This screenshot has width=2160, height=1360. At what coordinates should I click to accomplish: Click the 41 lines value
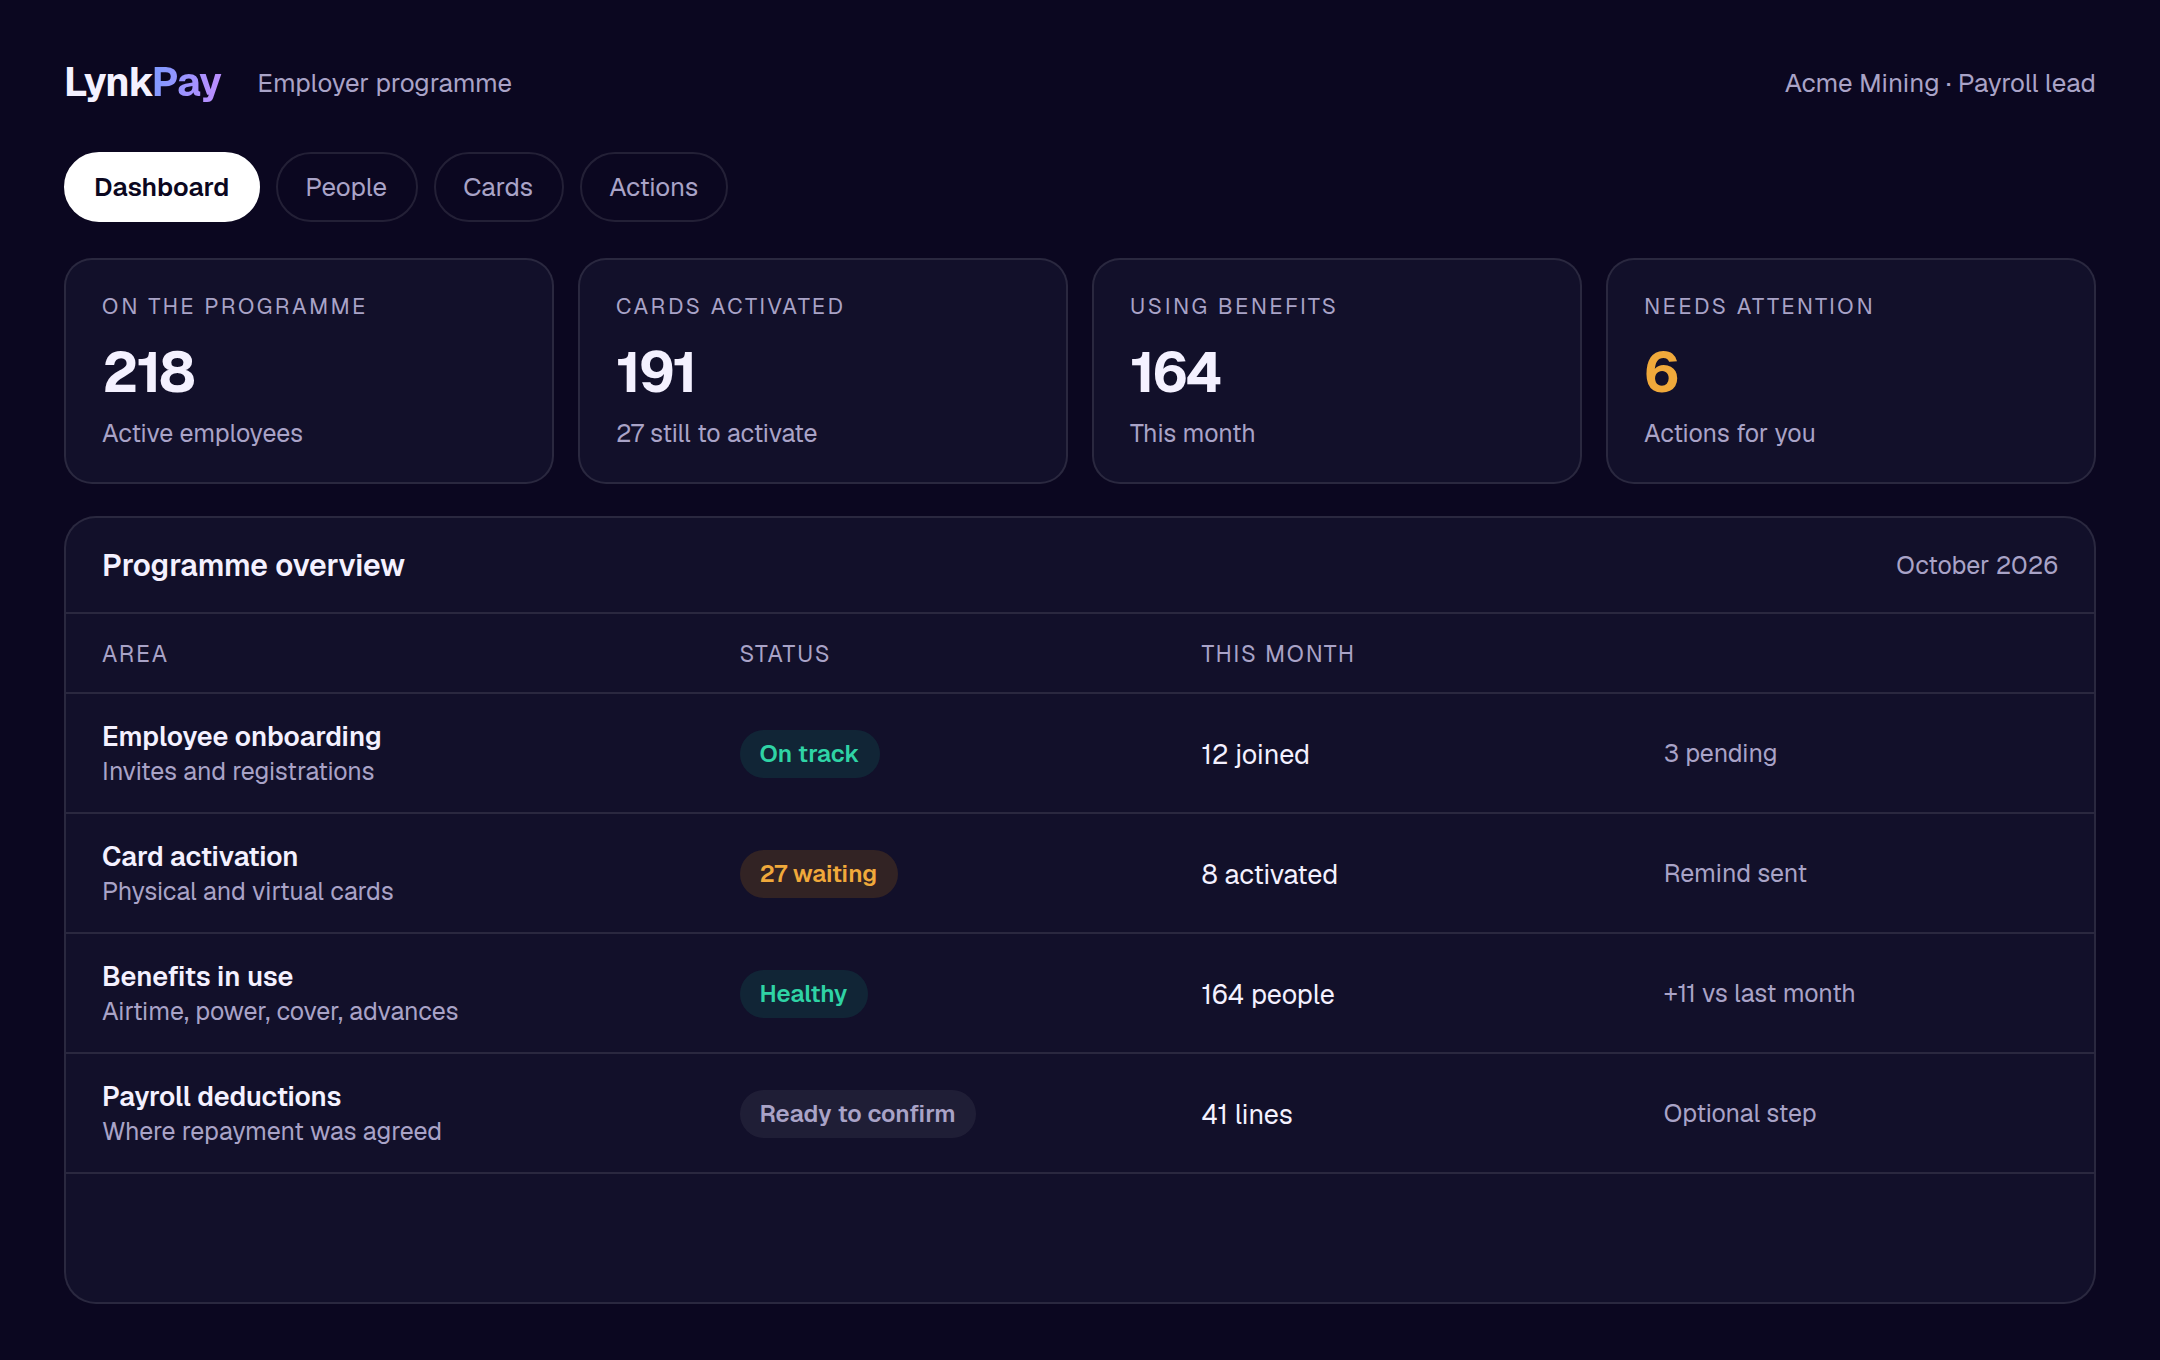[1246, 1114]
